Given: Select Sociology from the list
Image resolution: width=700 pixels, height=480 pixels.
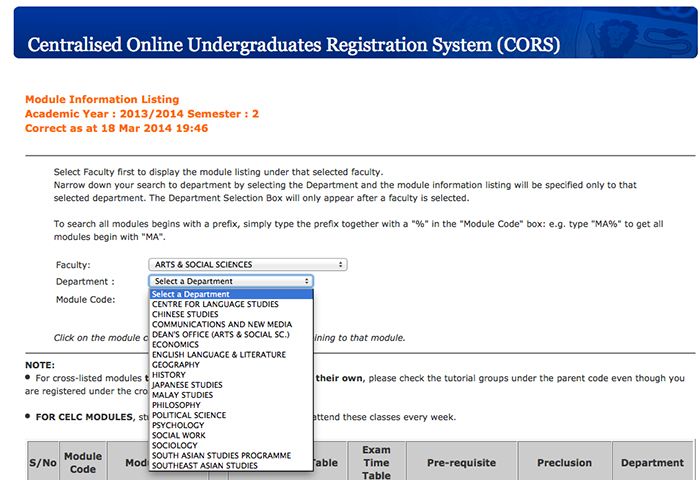Looking at the screenshot, I should (x=231, y=446).
